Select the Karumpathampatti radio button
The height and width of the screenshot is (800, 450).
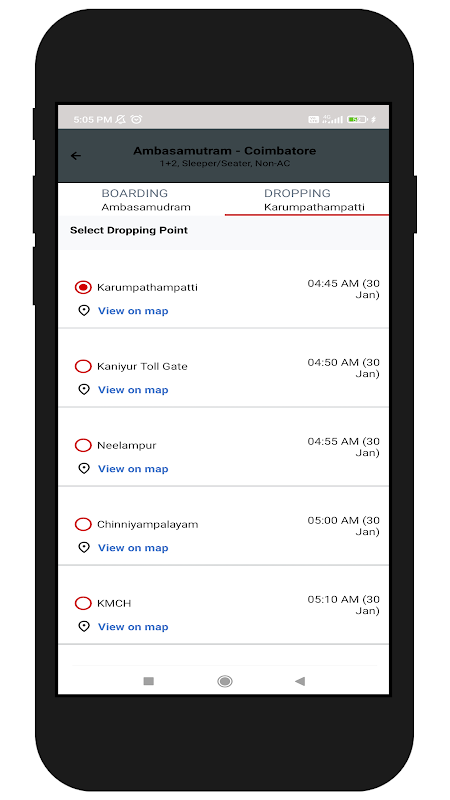tap(83, 287)
